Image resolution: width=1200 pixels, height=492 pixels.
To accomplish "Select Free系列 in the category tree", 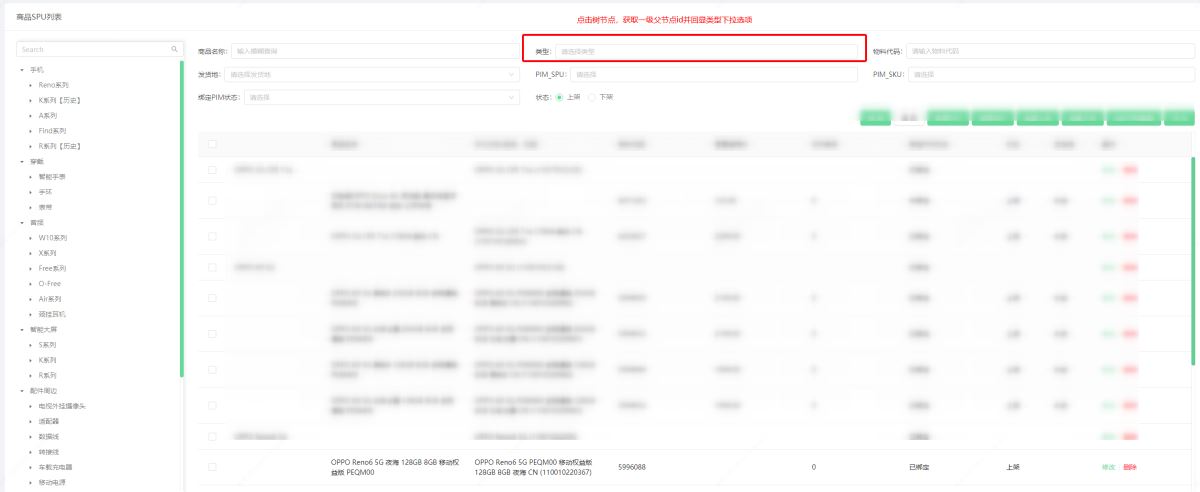I will tap(52, 268).
